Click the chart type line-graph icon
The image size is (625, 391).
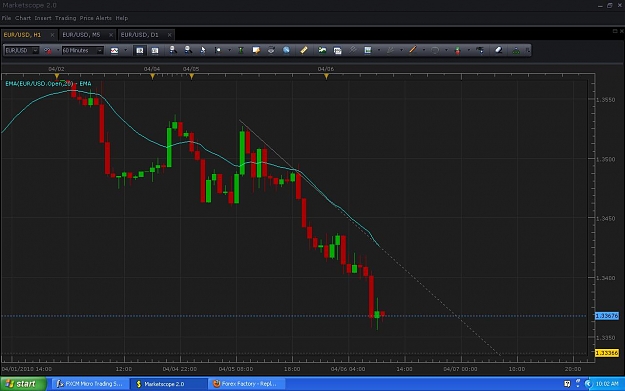114,51
